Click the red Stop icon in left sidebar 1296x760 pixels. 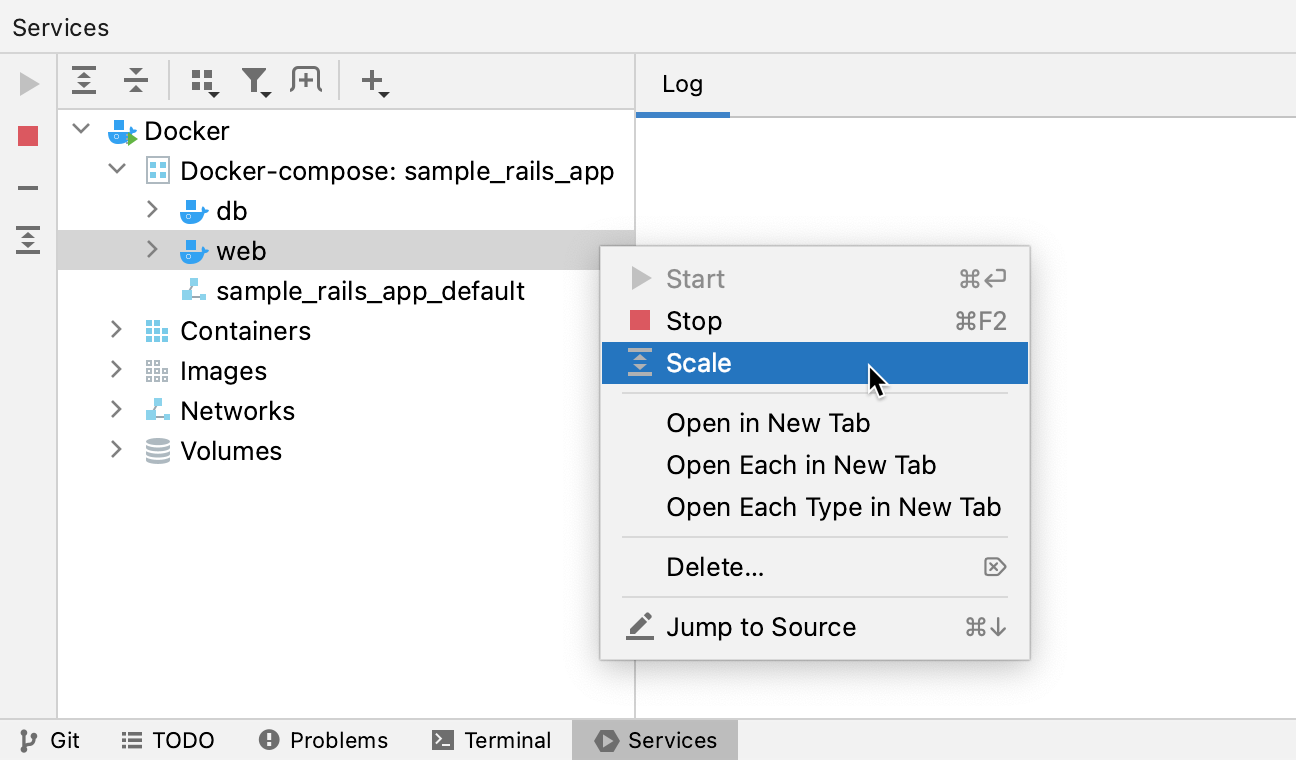[x=27, y=135]
